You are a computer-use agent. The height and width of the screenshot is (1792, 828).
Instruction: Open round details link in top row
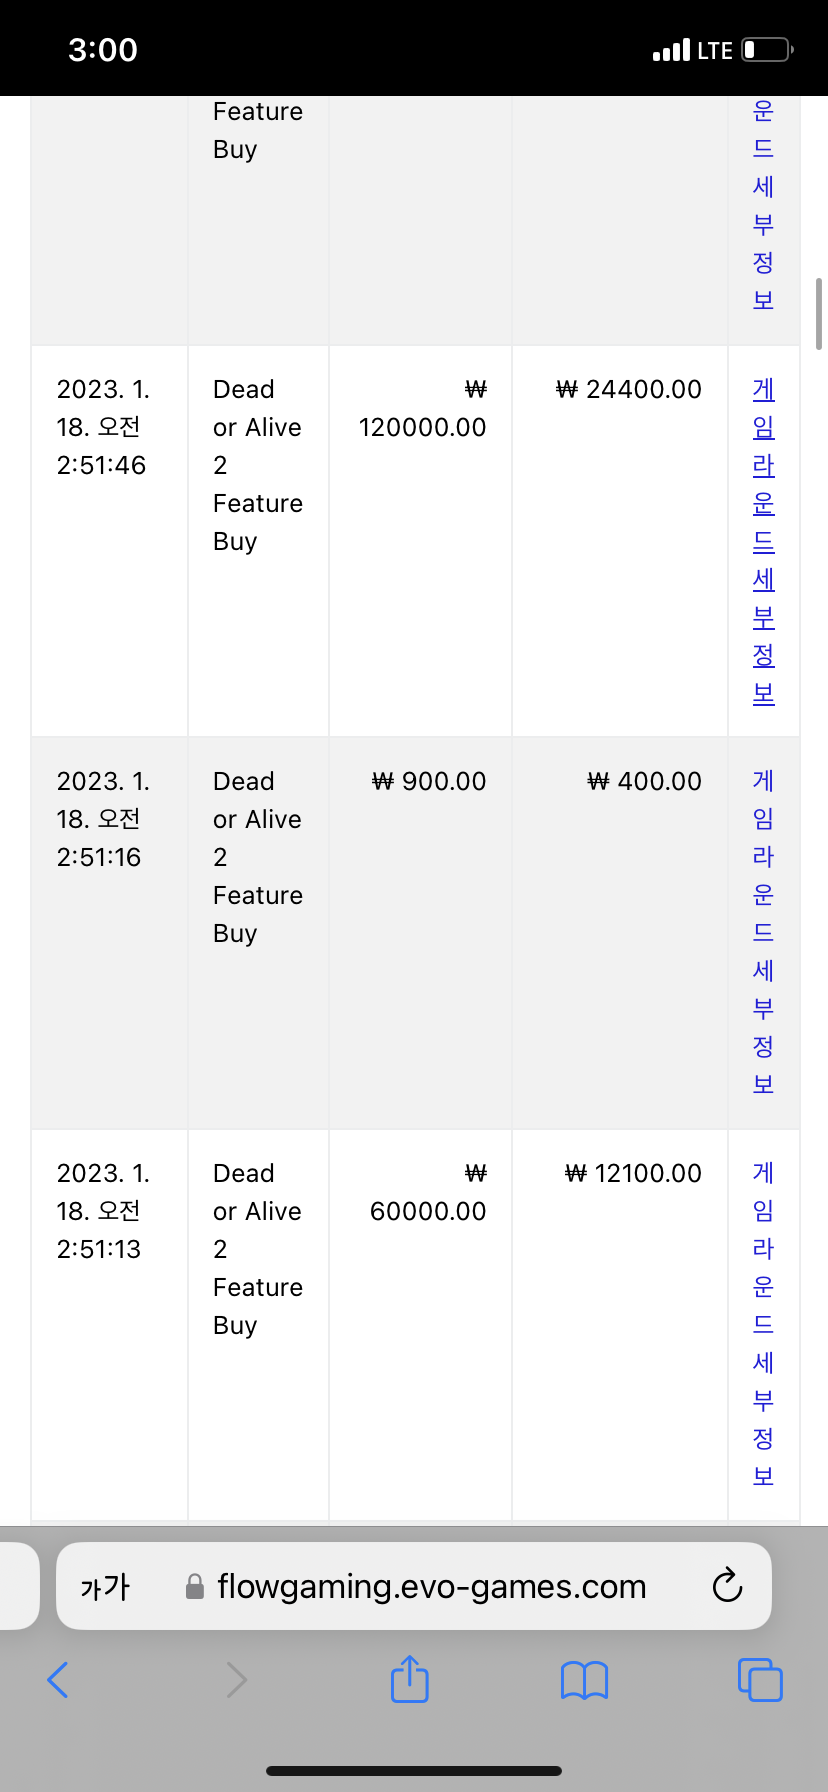point(763,205)
